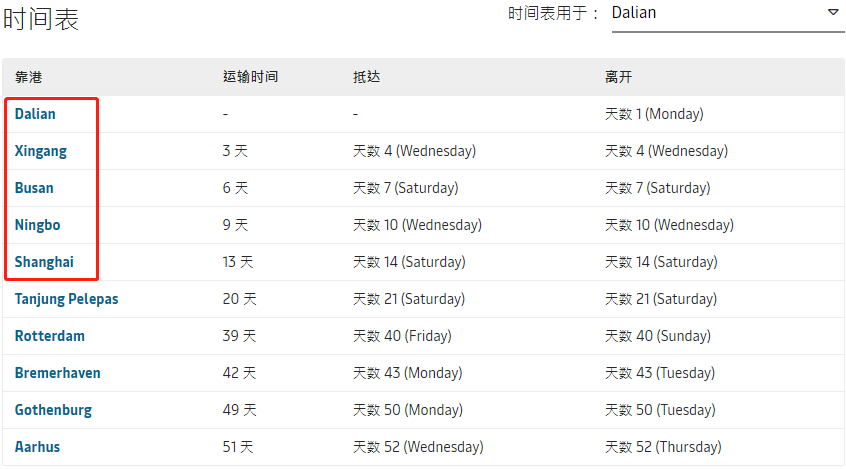Click the Ningbo port link
846x469 pixels.
point(37,225)
